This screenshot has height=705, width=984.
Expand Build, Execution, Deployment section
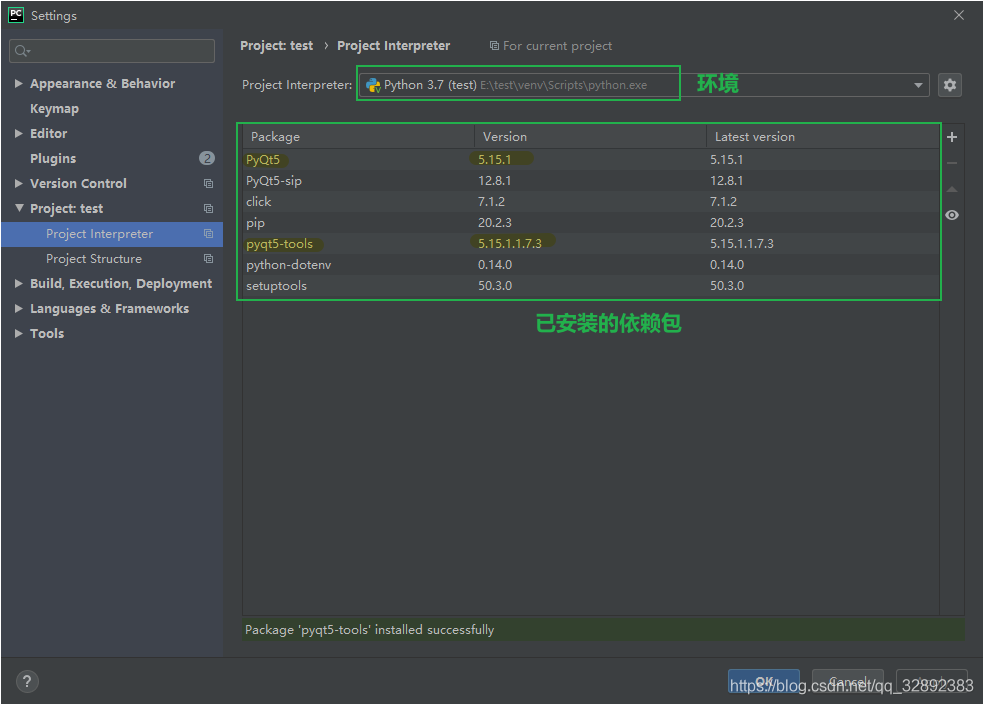(x=19, y=284)
